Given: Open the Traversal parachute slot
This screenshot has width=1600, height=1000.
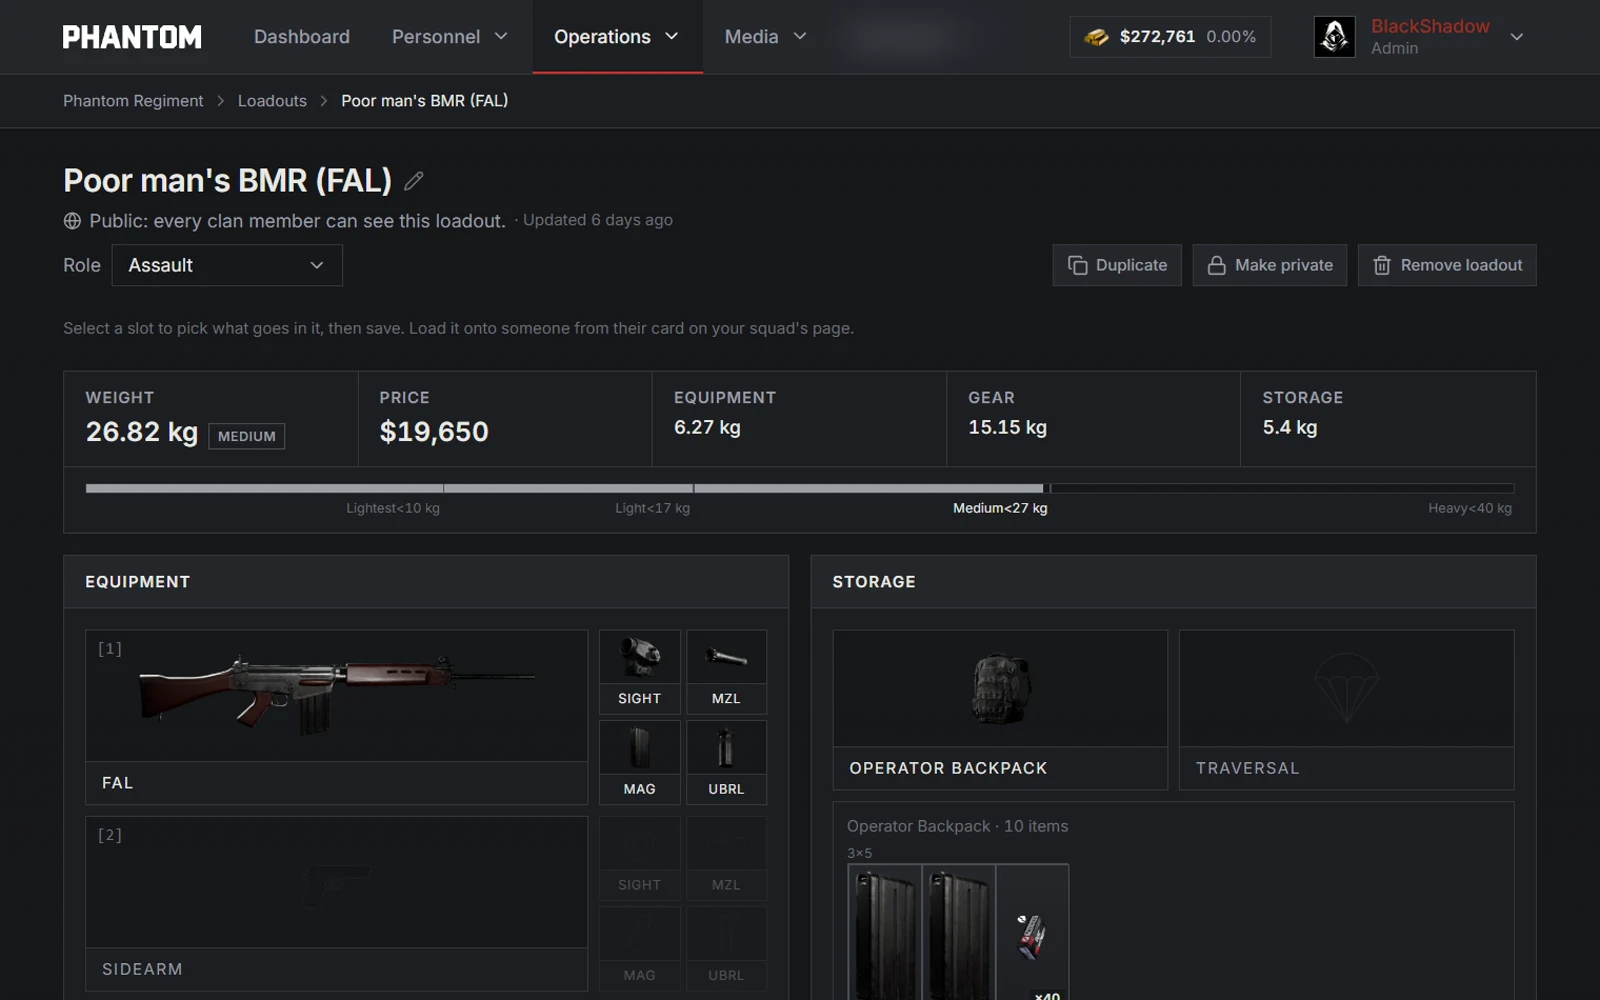Looking at the screenshot, I should tap(1346, 710).
